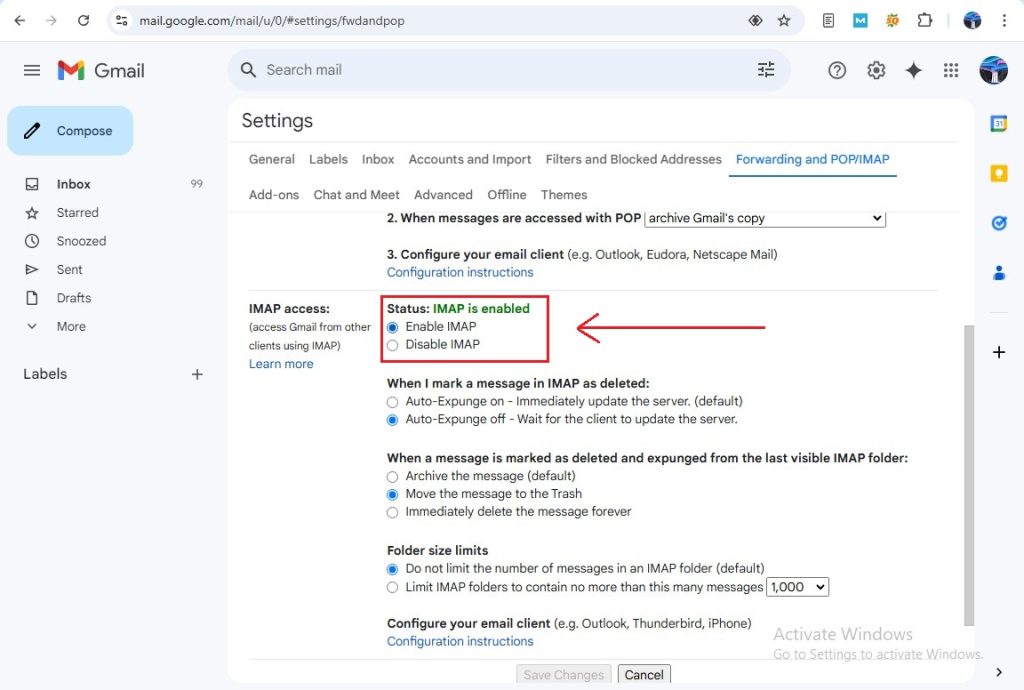Select Archive the message (default)

pyautogui.click(x=392, y=477)
